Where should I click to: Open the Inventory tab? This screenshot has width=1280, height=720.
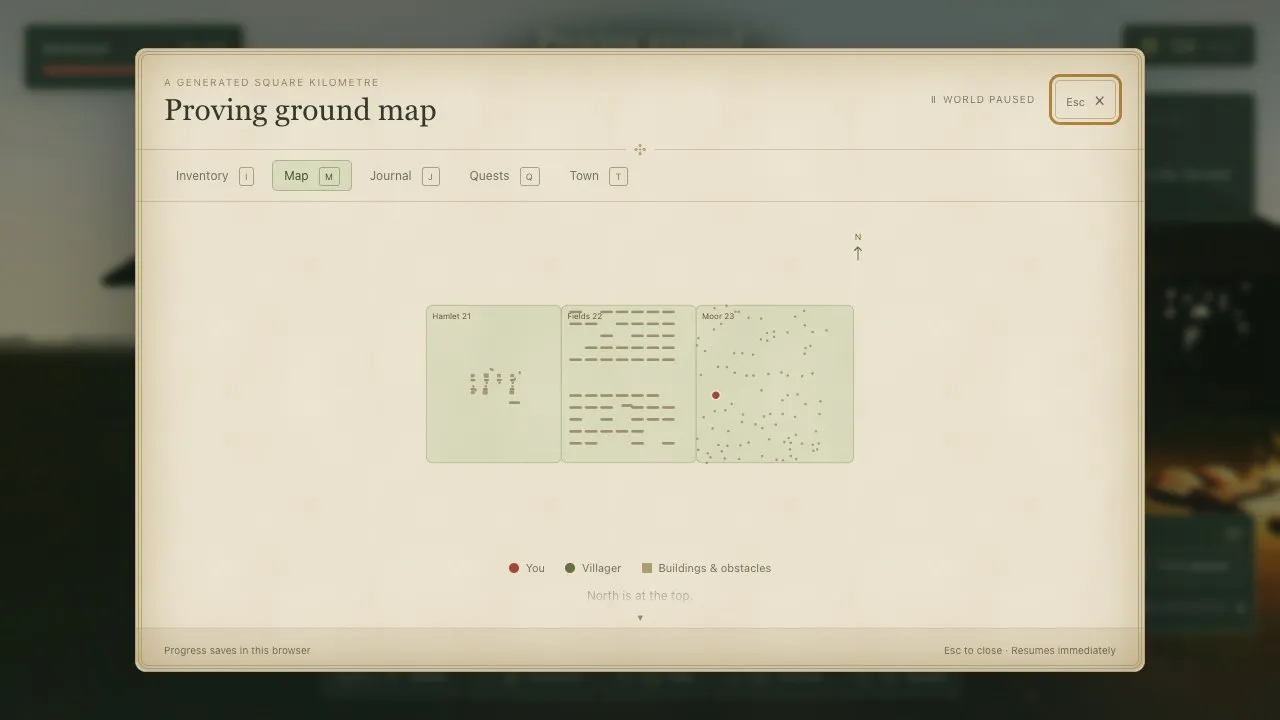click(x=214, y=176)
